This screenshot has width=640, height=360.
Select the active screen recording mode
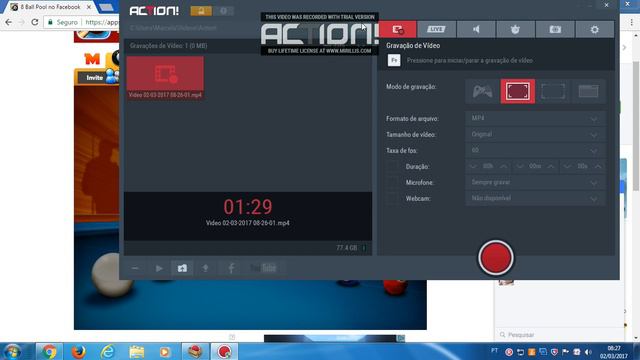click(x=518, y=91)
